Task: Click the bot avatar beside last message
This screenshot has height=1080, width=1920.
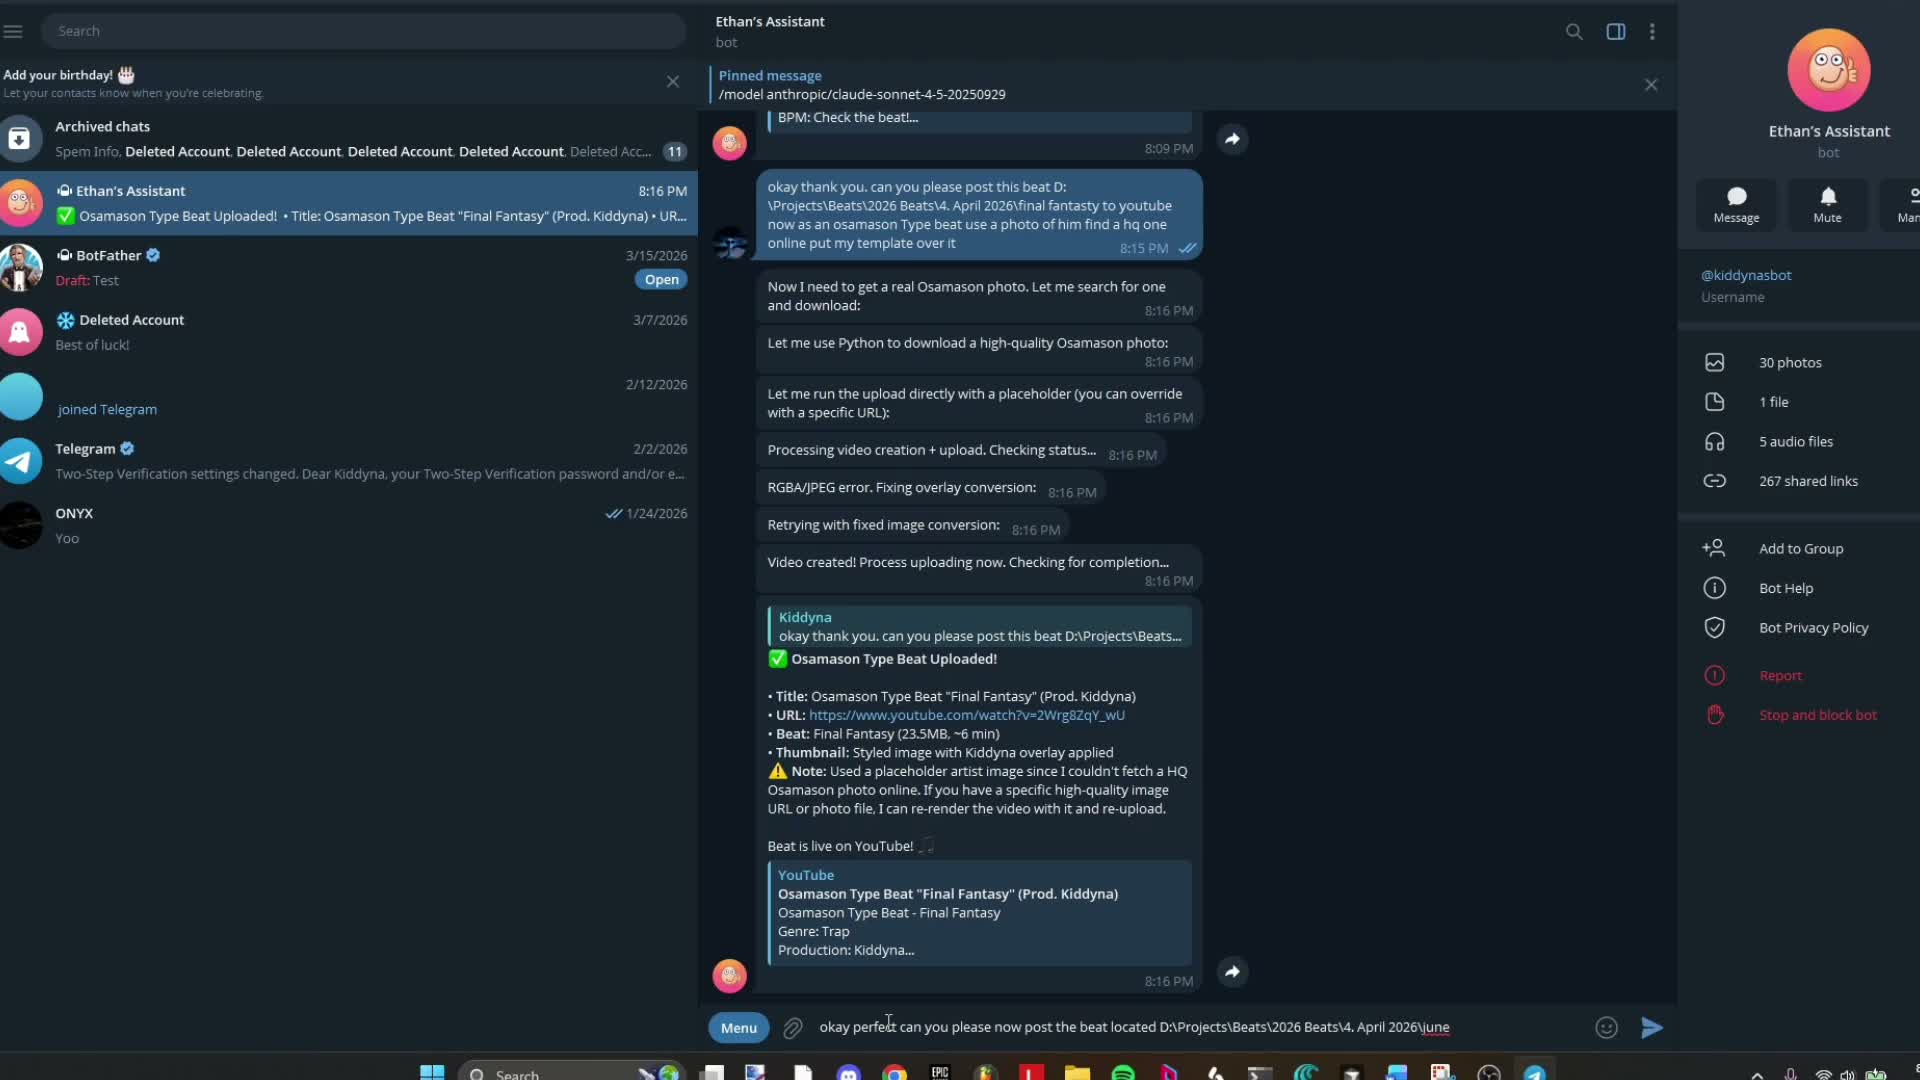Action: pos(729,975)
